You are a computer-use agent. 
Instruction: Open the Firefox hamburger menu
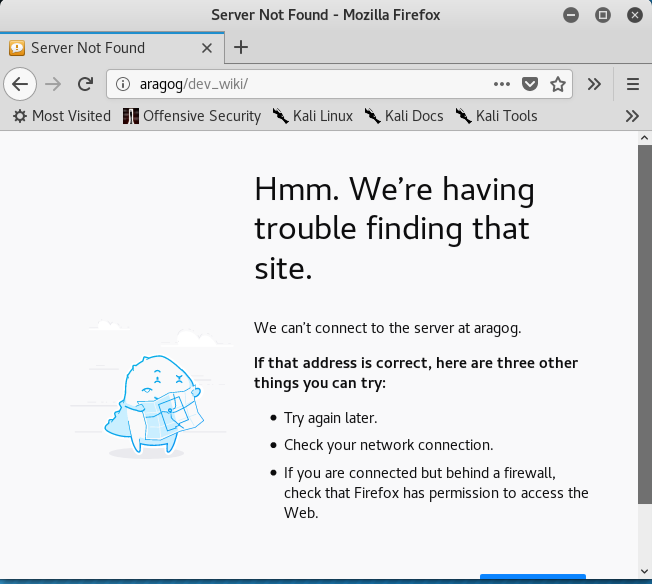coord(632,84)
